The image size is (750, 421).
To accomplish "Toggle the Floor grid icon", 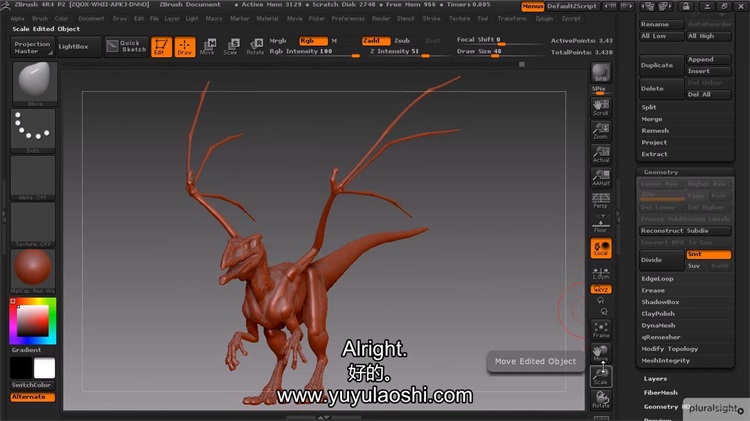I will pos(601,224).
